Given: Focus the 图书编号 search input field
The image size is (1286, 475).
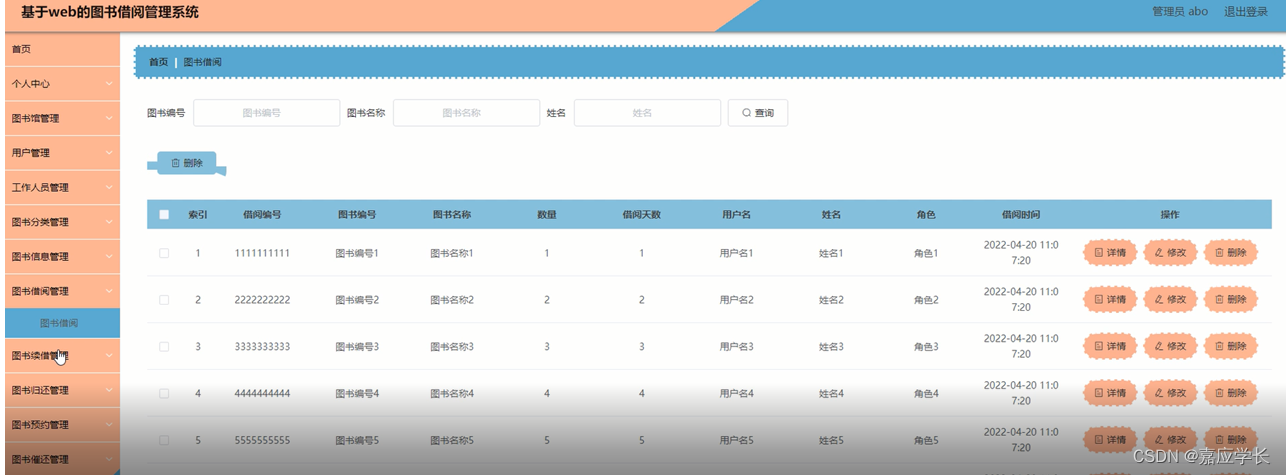Looking at the screenshot, I should [266, 113].
